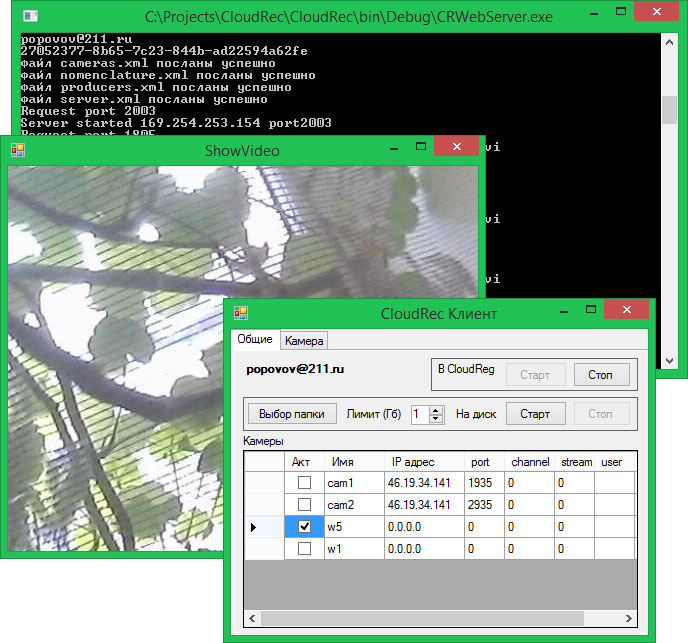
Task: Click the console line 'Server started 169.254.253.154 port2003'
Action: [176, 122]
